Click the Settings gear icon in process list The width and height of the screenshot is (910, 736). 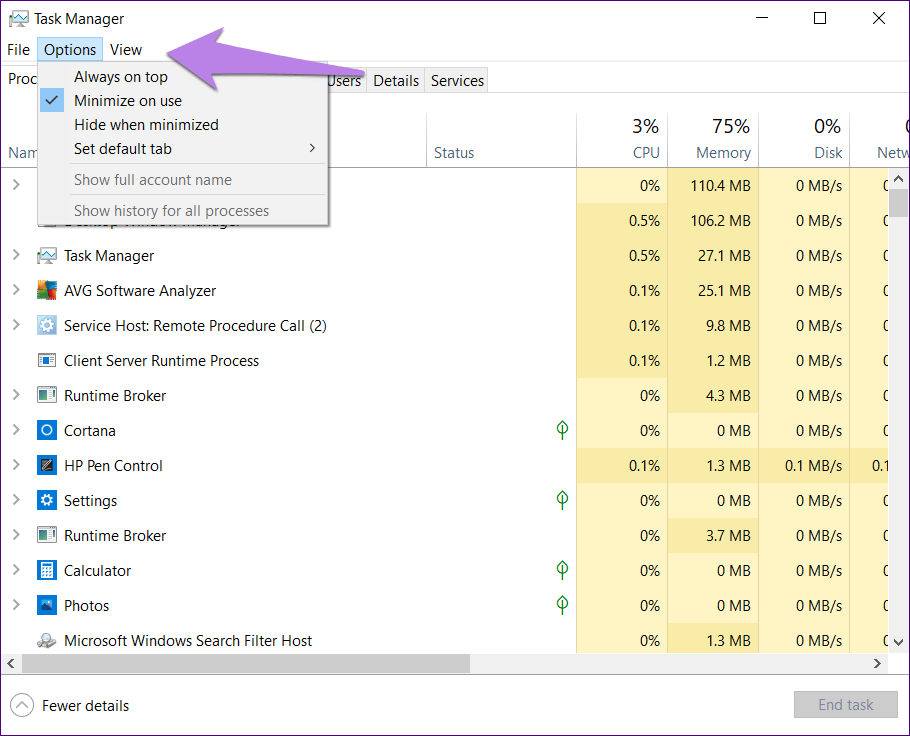pyautogui.click(x=46, y=500)
